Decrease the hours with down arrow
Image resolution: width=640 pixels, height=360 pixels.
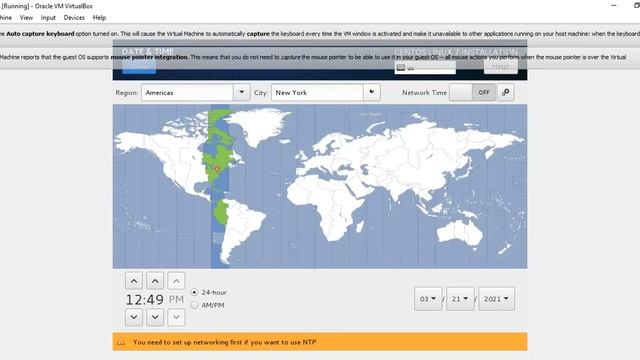pyautogui.click(x=134, y=317)
